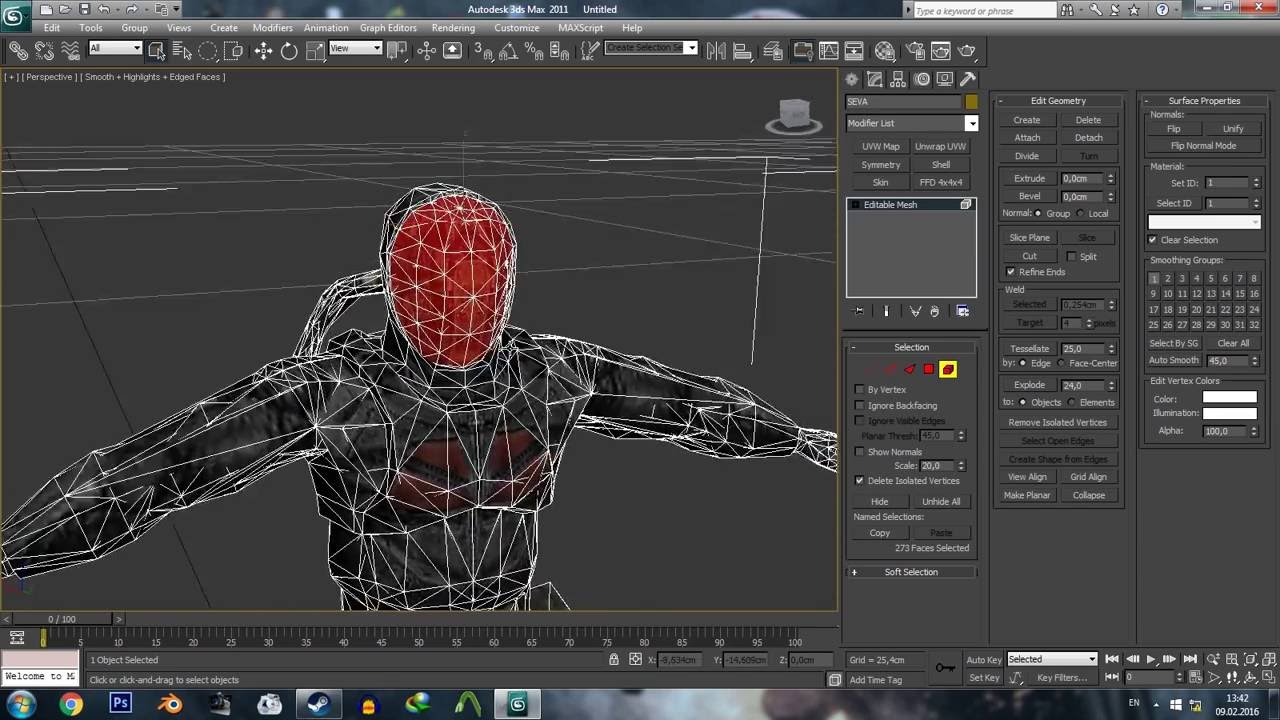Select the Local normal radio button

coord(1083,214)
